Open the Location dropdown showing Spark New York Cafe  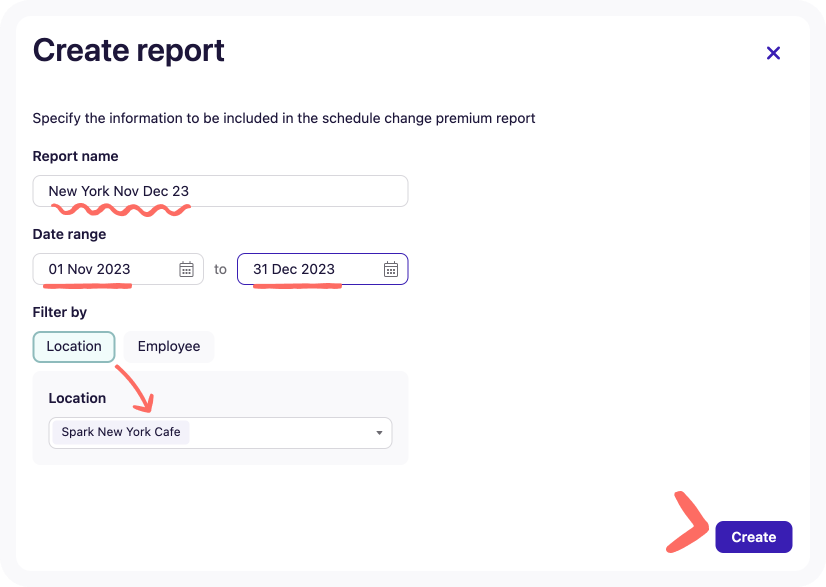pyautogui.click(x=220, y=432)
